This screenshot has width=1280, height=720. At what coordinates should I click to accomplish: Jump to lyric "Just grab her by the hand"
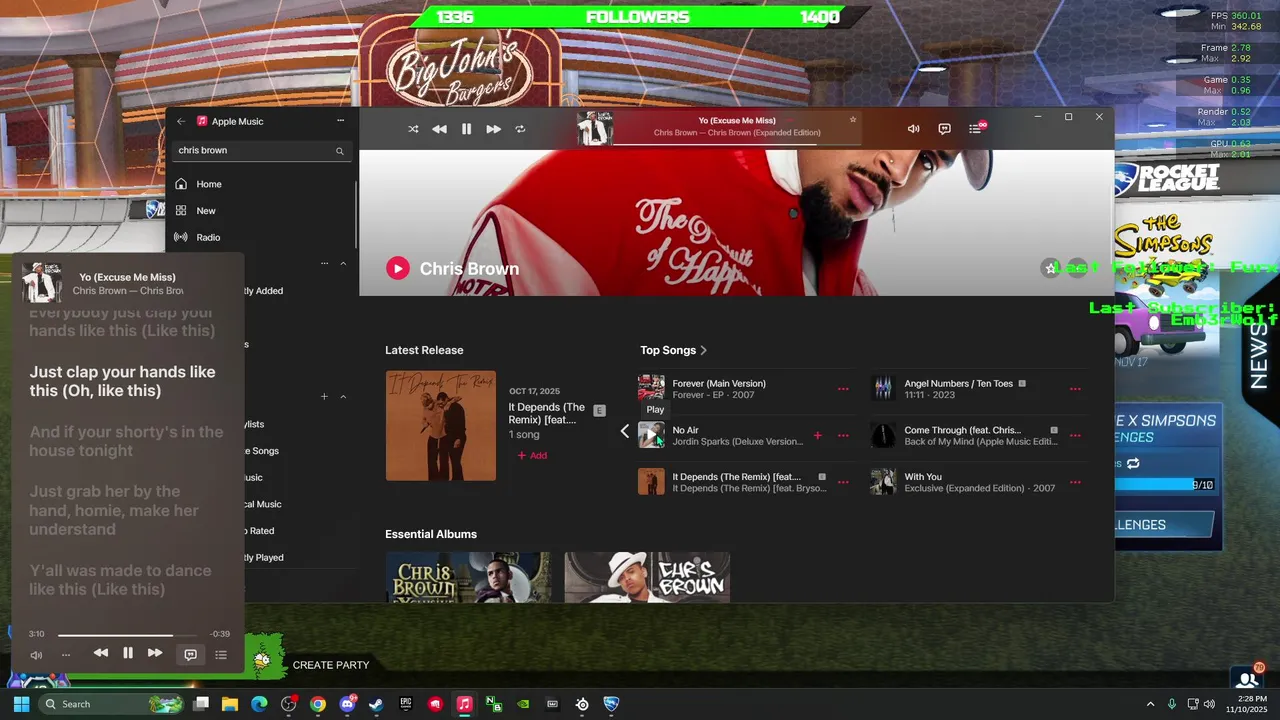pyautogui.click(x=114, y=510)
